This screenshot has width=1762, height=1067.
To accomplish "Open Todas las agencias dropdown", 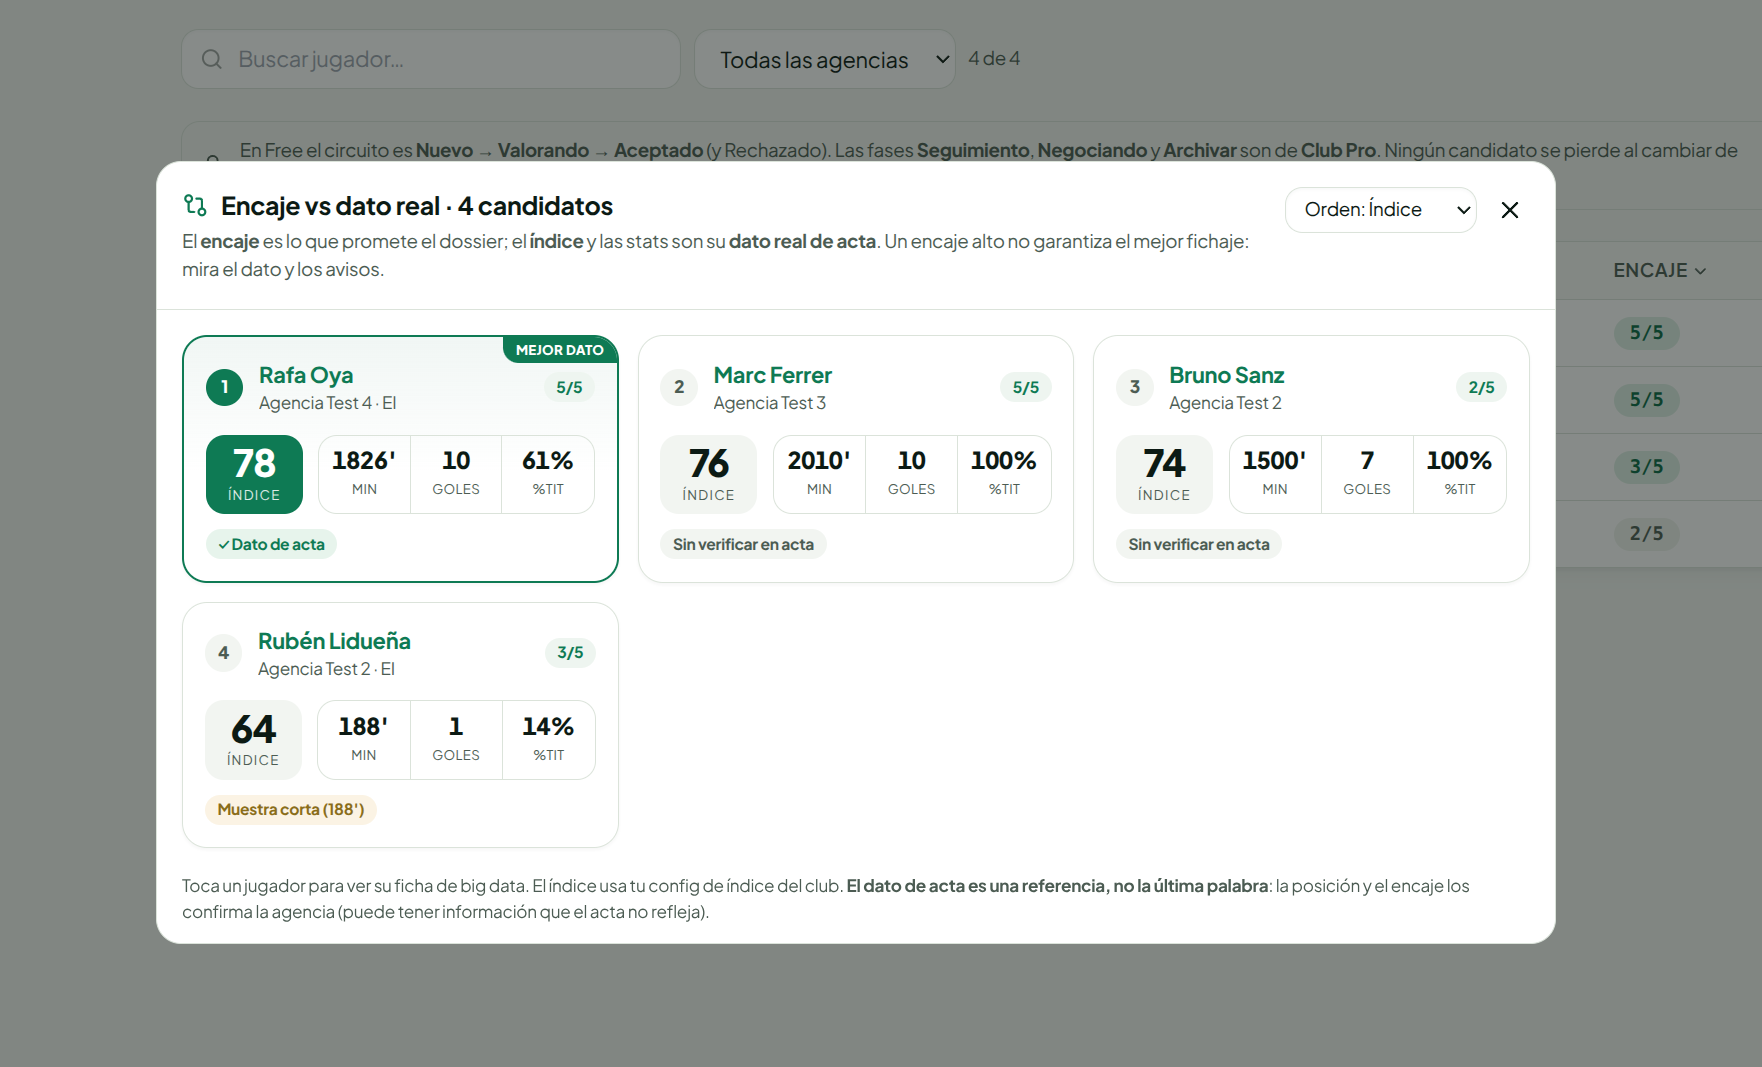I will pos(825,59).
